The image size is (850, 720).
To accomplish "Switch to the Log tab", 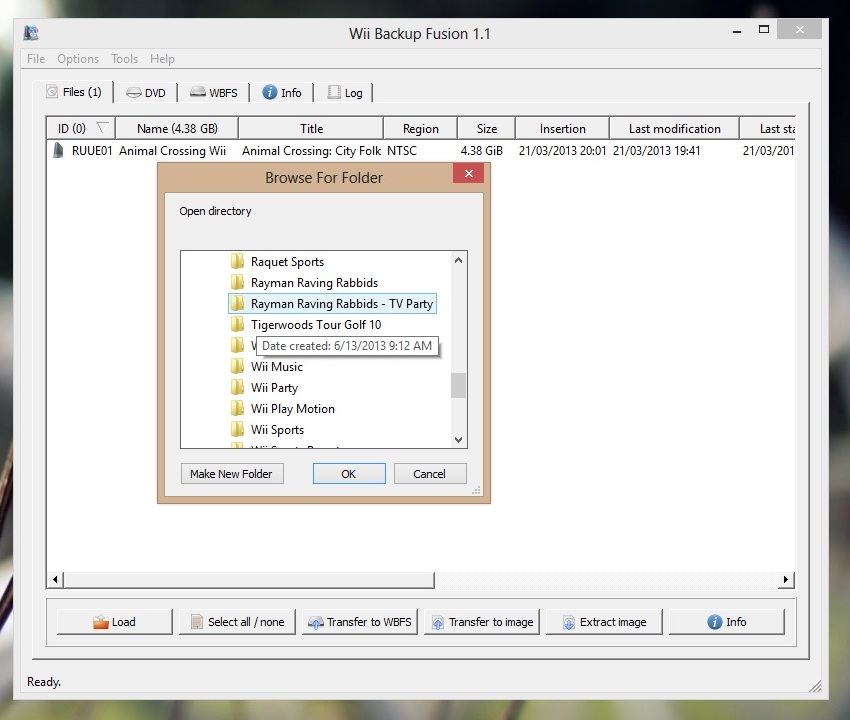I will (344, 93).
